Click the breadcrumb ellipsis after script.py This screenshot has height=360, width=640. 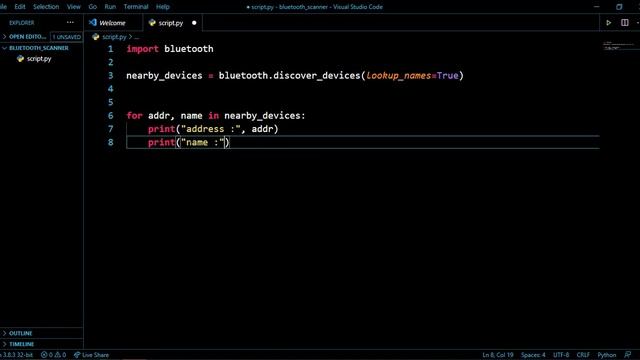point(136,37)
